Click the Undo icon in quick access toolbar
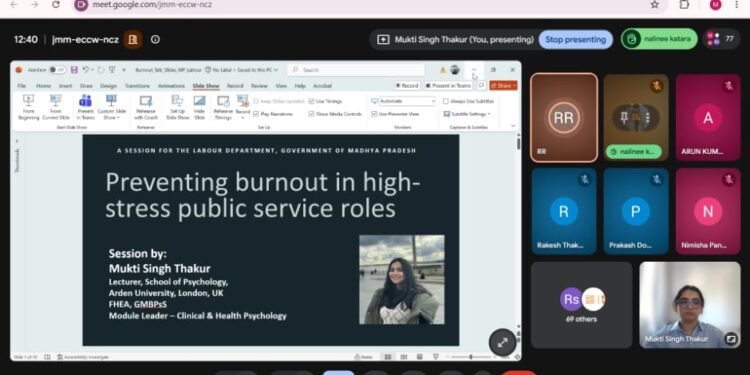Screen dimensions: 750x375 click(x=86, y=70)
